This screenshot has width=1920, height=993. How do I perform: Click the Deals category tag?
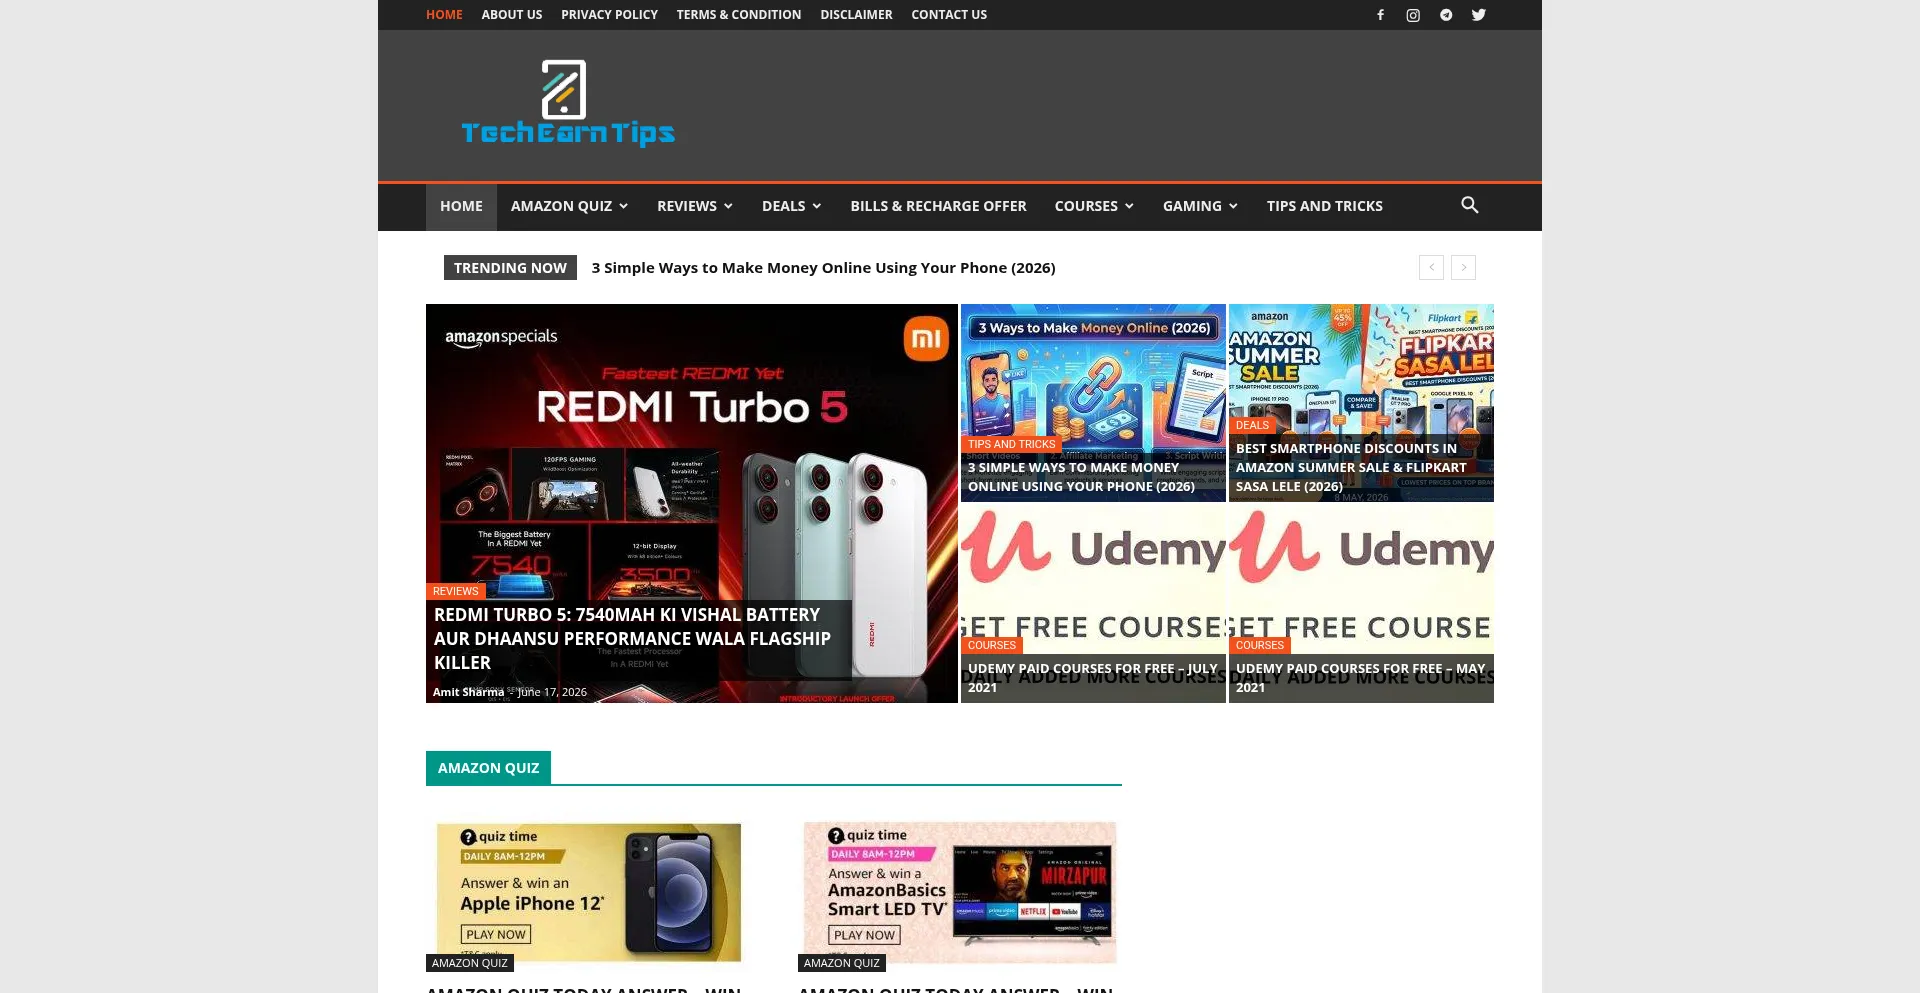click(x=1252, y=425)
